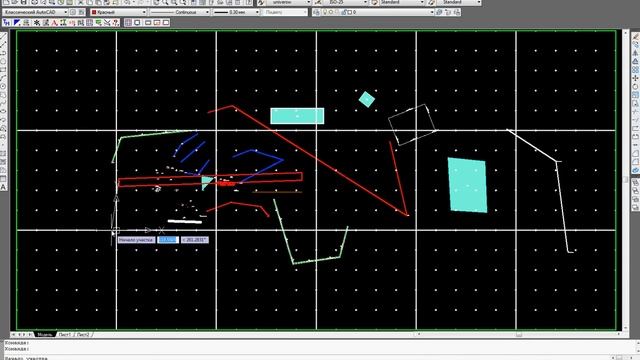Select the Arc tool

[3, 78]
